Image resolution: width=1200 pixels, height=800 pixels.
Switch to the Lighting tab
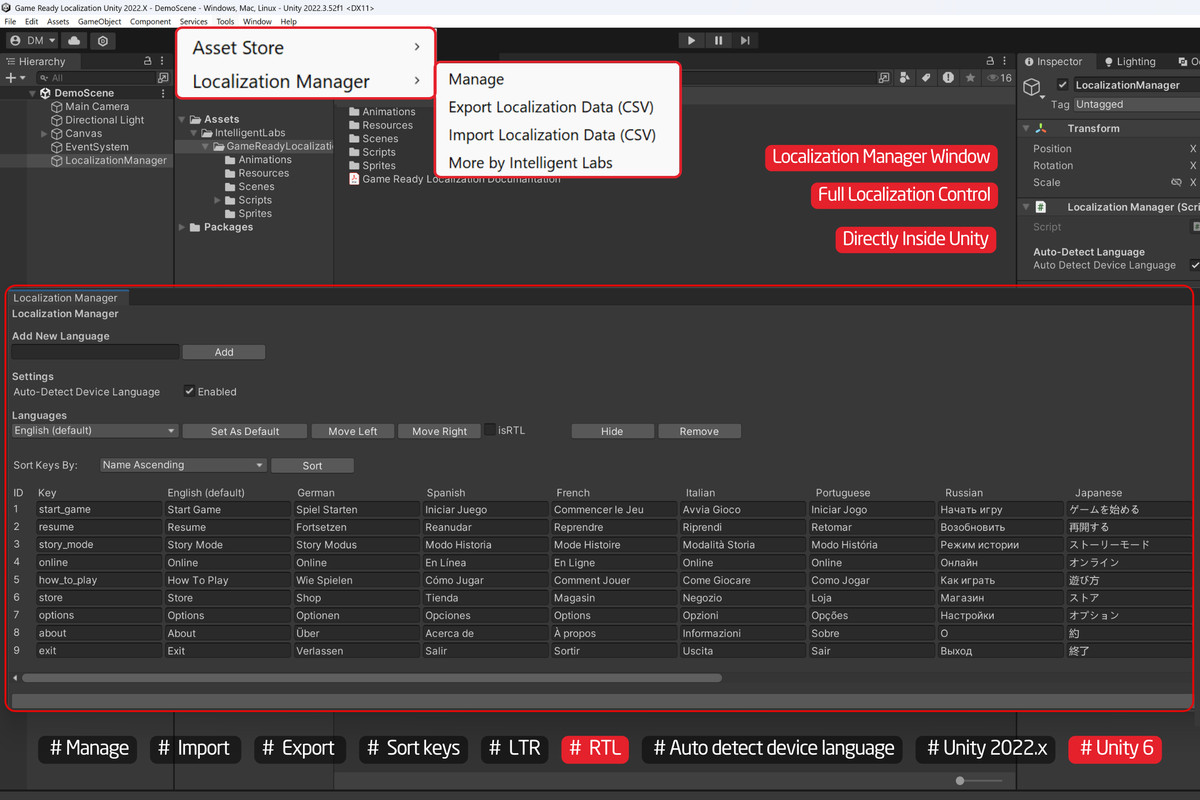pos(1129,61)
